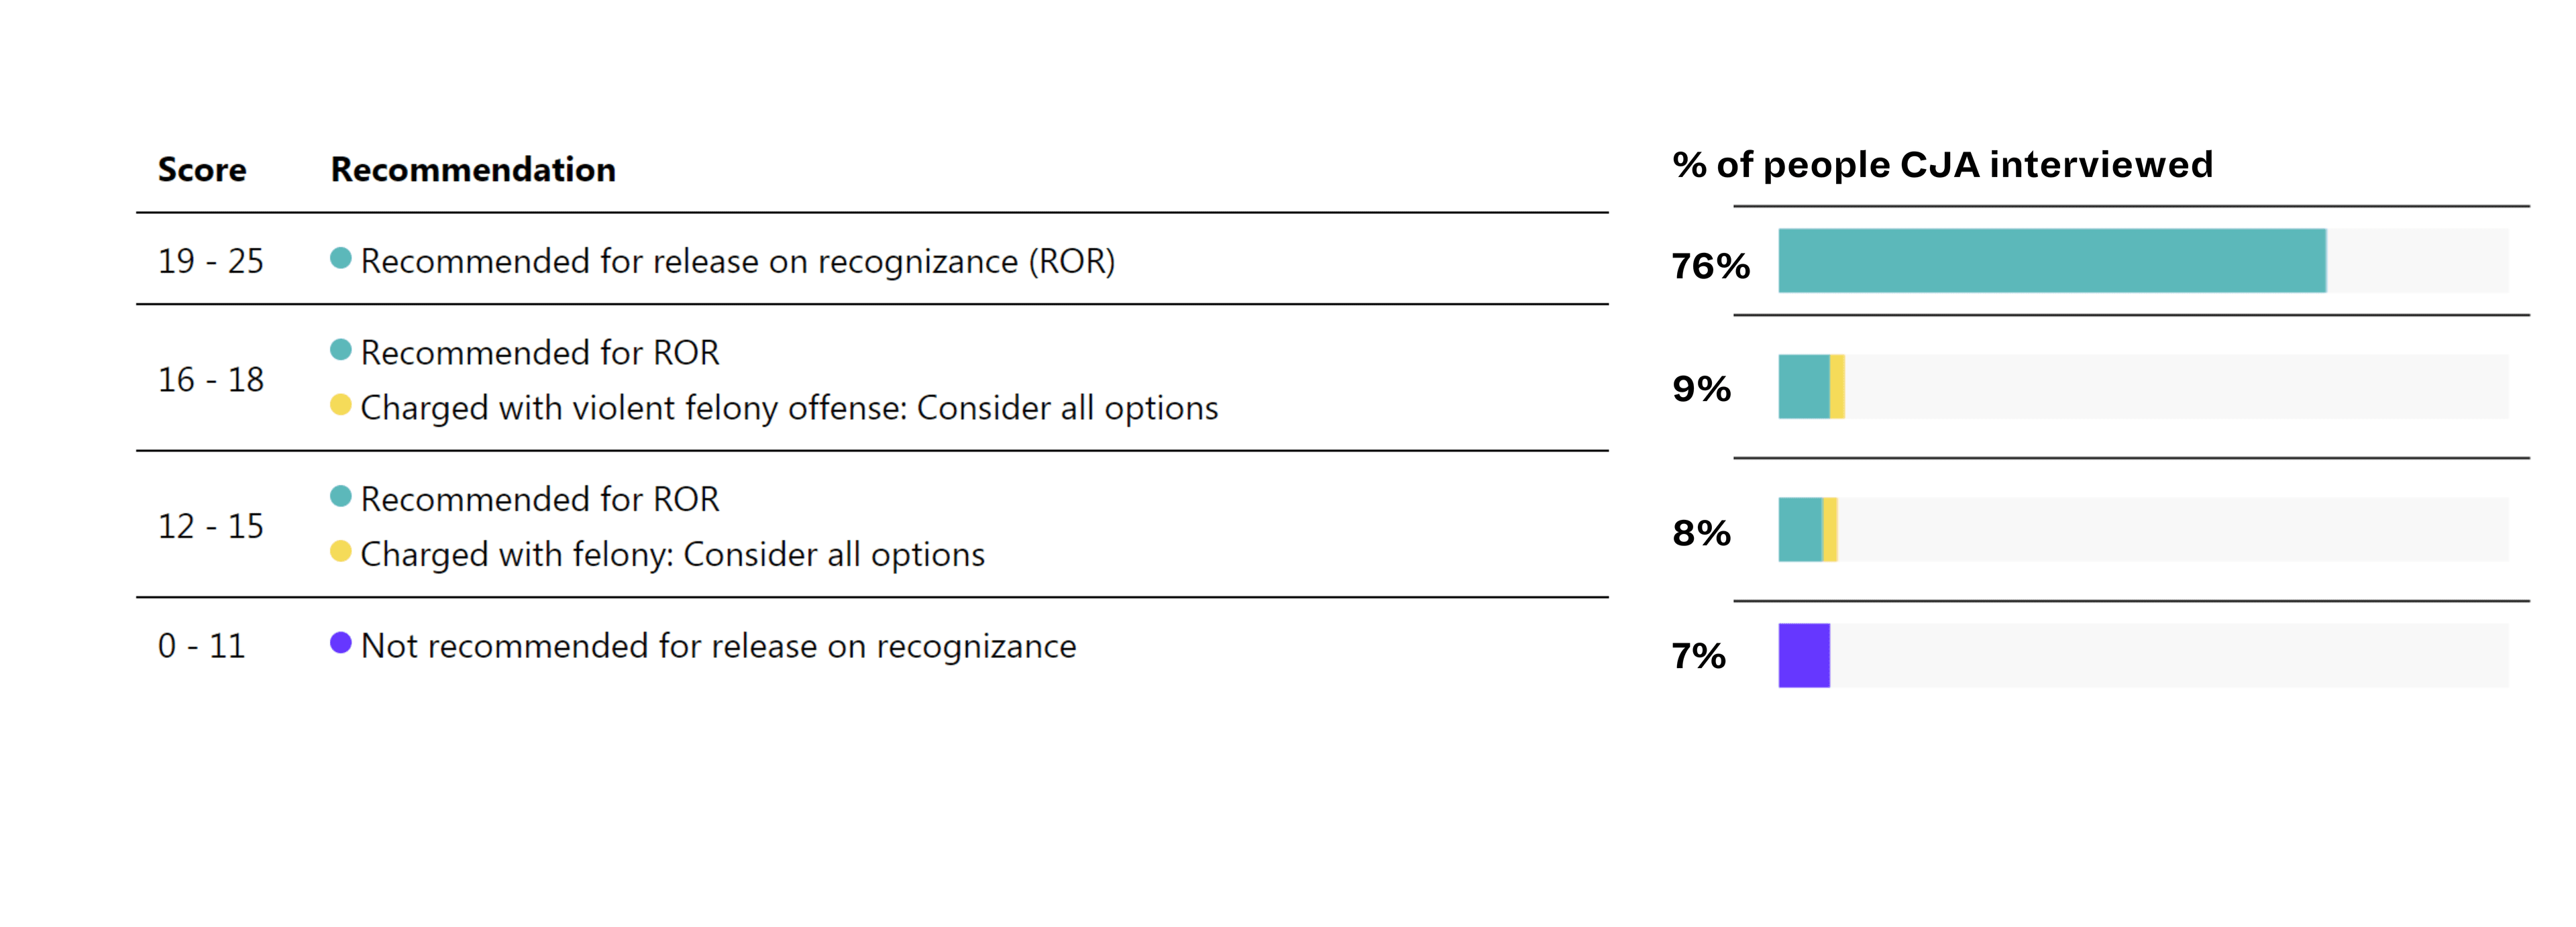Click the 7% percentage label
The image size is (2576, 927).
click(1698, 657)
